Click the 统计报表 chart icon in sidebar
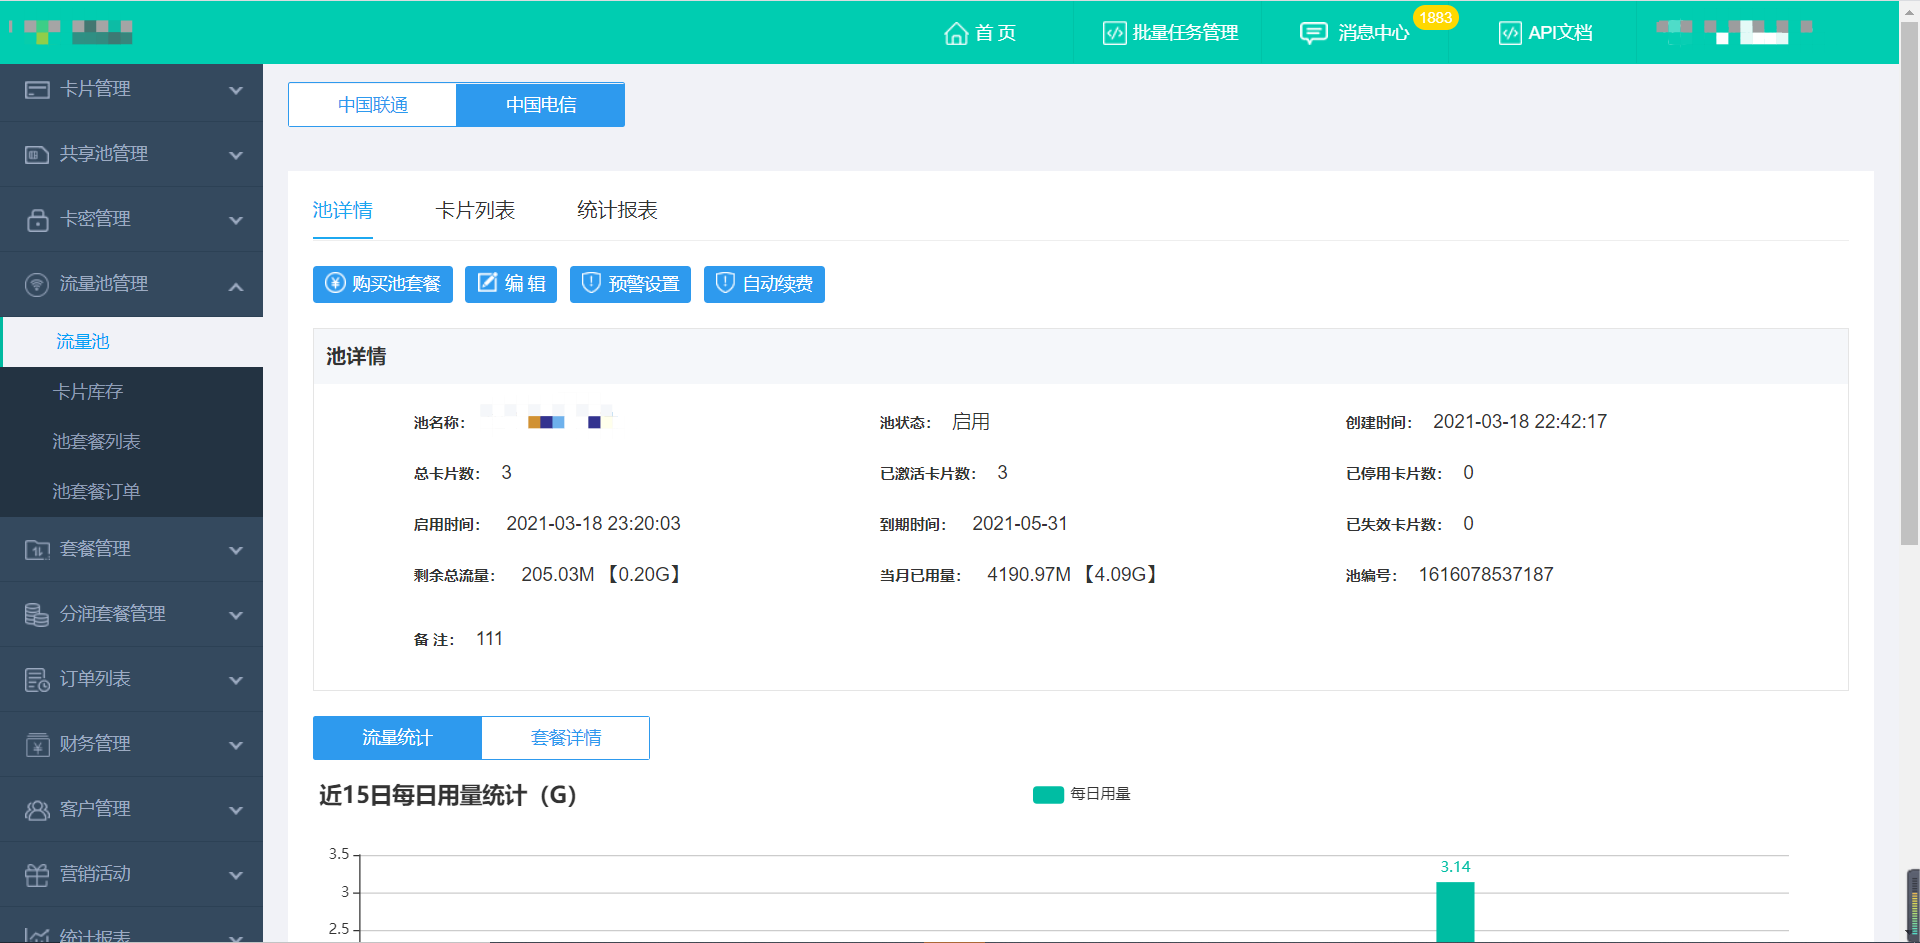Viewport: 1920px width, 943px height. [37, 936]
